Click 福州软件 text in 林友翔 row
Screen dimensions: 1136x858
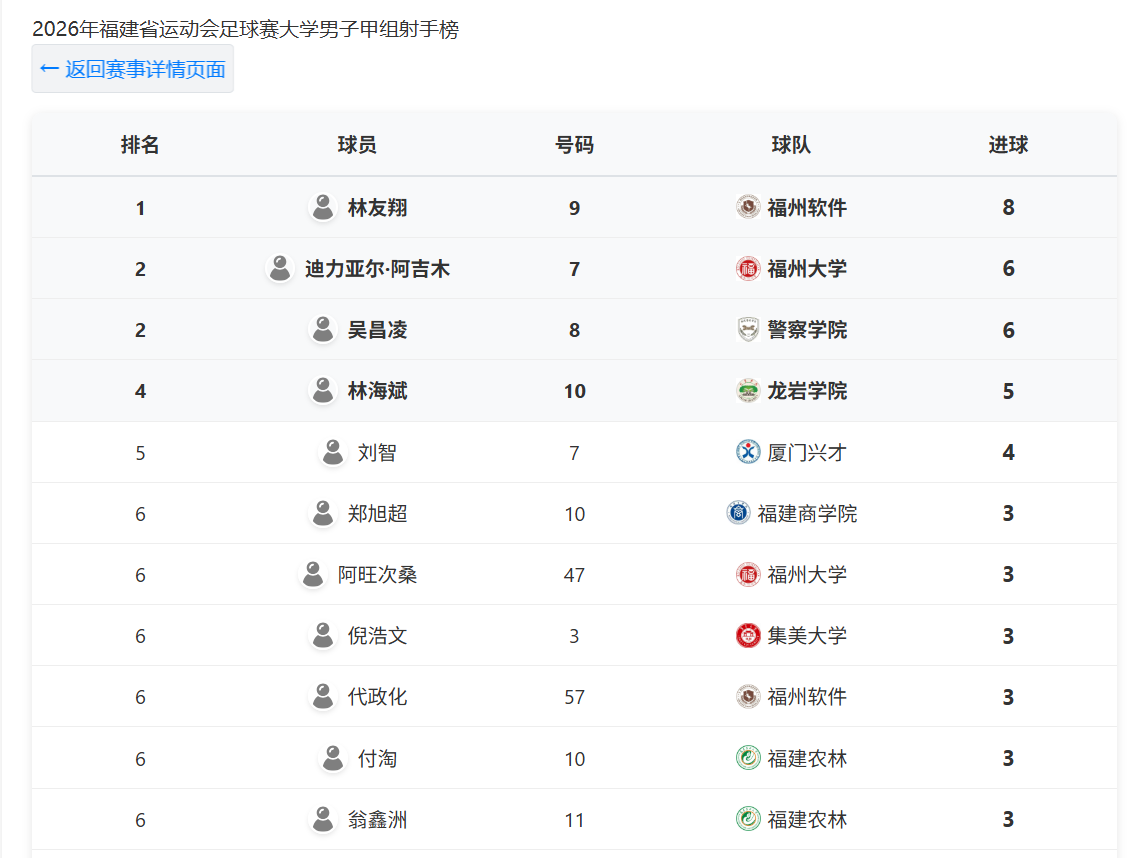click(807, 208)
